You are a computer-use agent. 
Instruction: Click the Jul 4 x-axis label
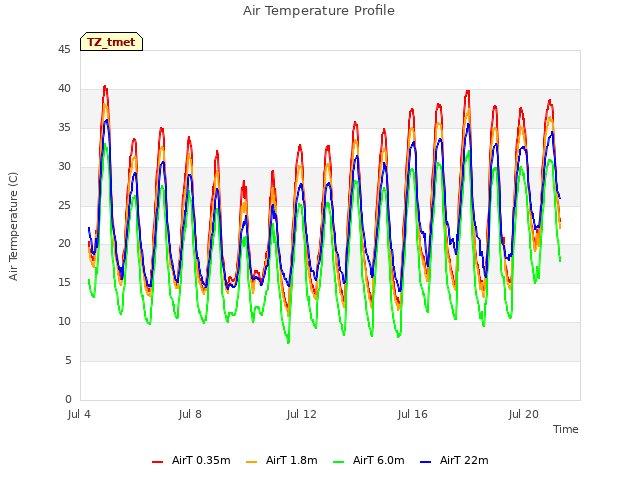pyautogui.click(x=79, y=414)
